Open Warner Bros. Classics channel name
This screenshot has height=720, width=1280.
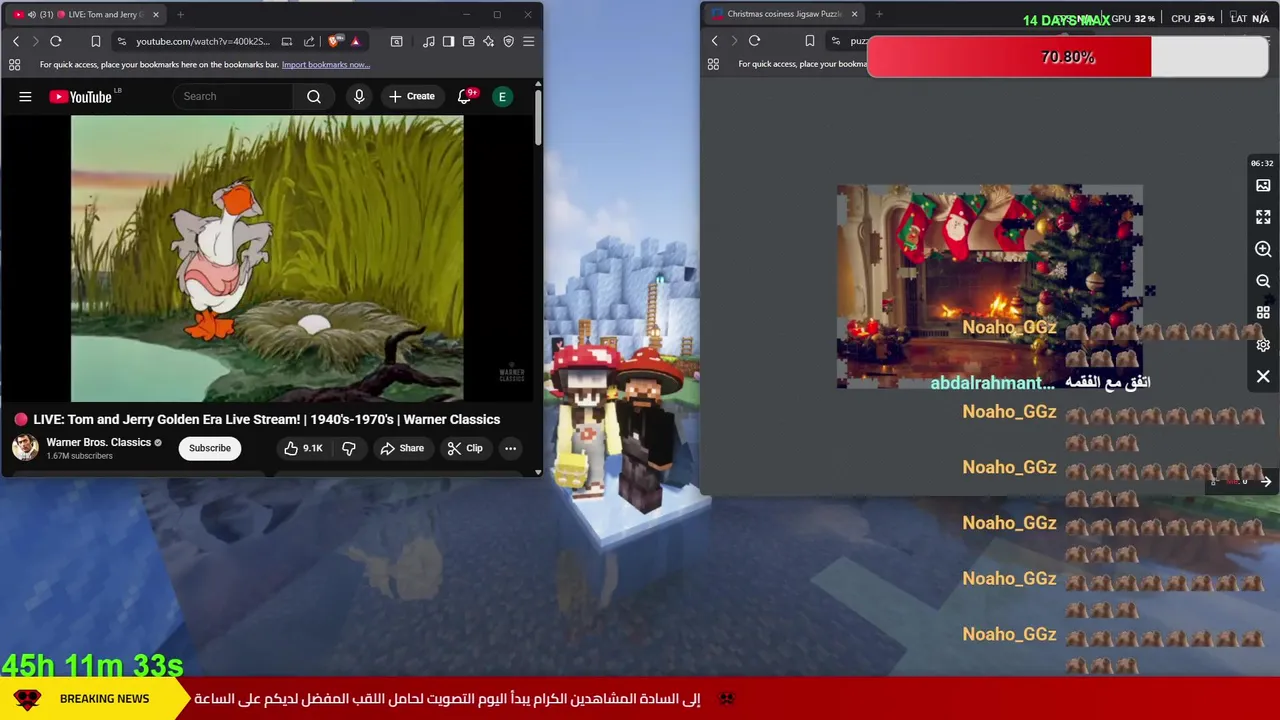click(98, 442)
